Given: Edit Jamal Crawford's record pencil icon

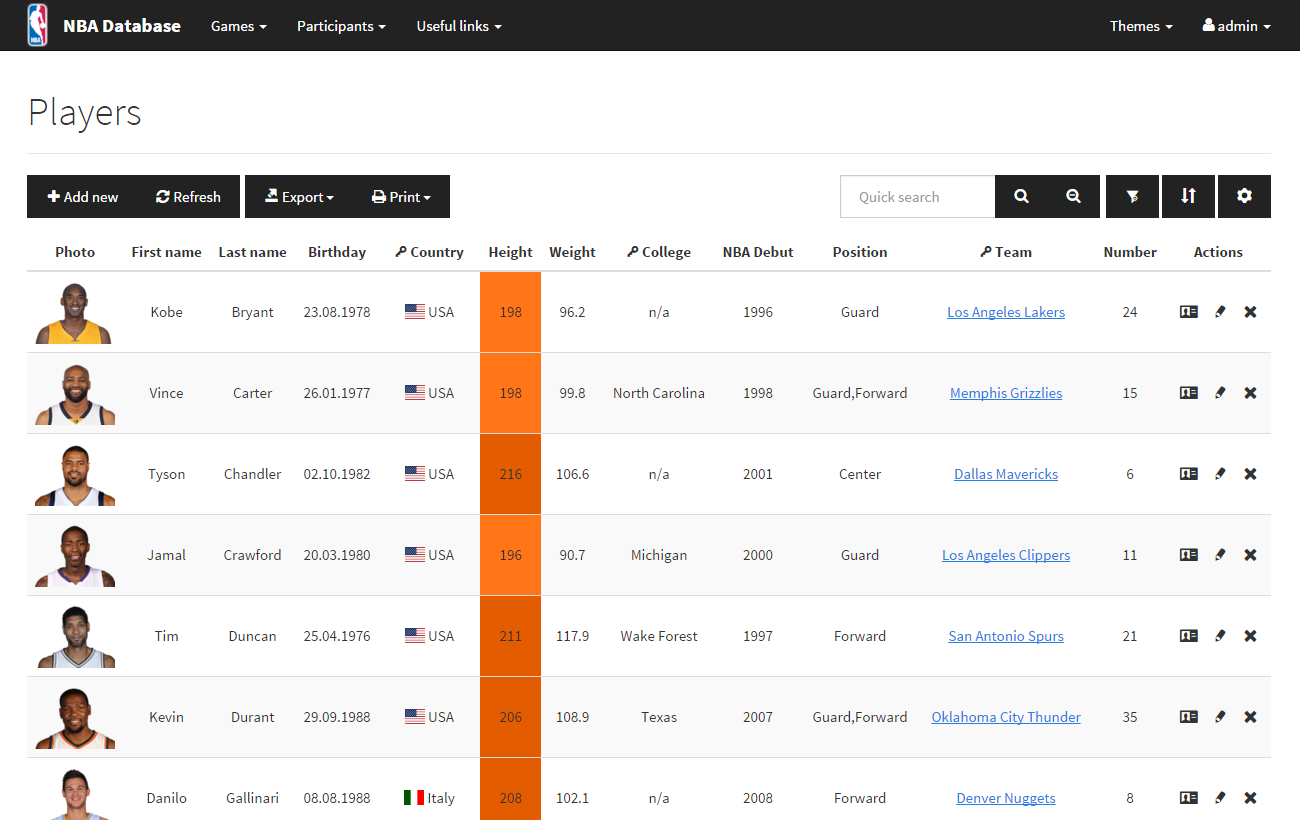Looking at the screenshot, I should pos(1220,555).
